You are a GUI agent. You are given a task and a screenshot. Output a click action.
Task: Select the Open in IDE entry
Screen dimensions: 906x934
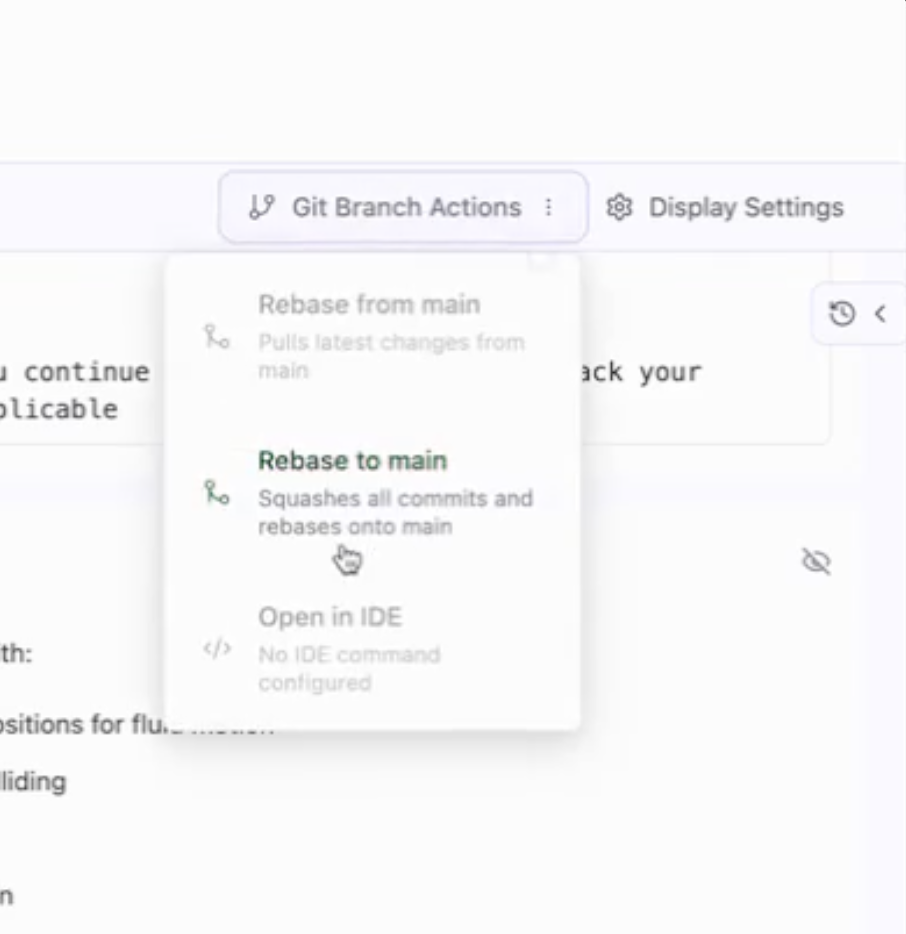[330, 617]
